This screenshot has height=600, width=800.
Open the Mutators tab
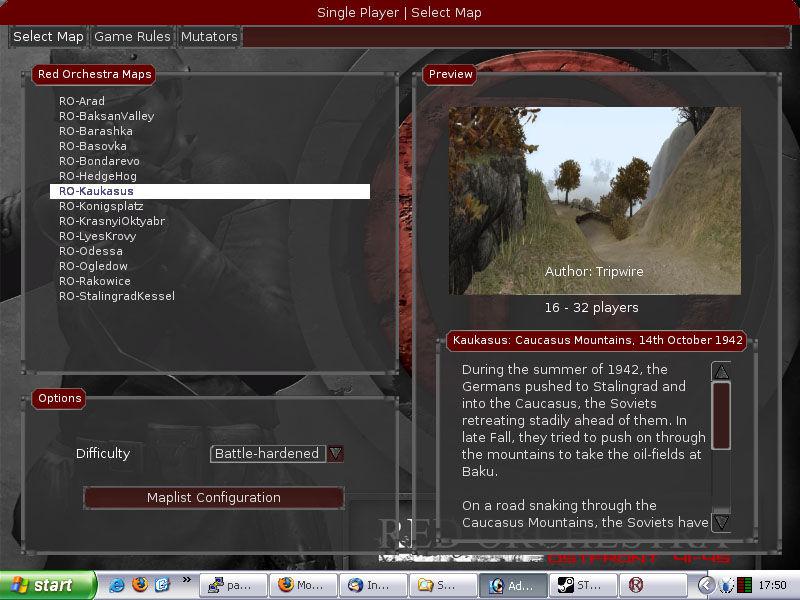coord(209,37)
